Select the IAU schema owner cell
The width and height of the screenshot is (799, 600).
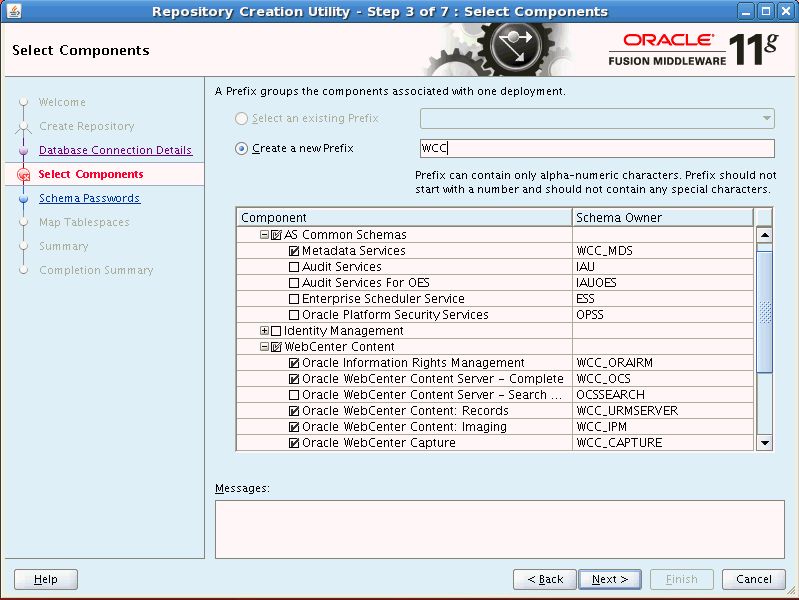pyautogui.click(x=662, y=267)
